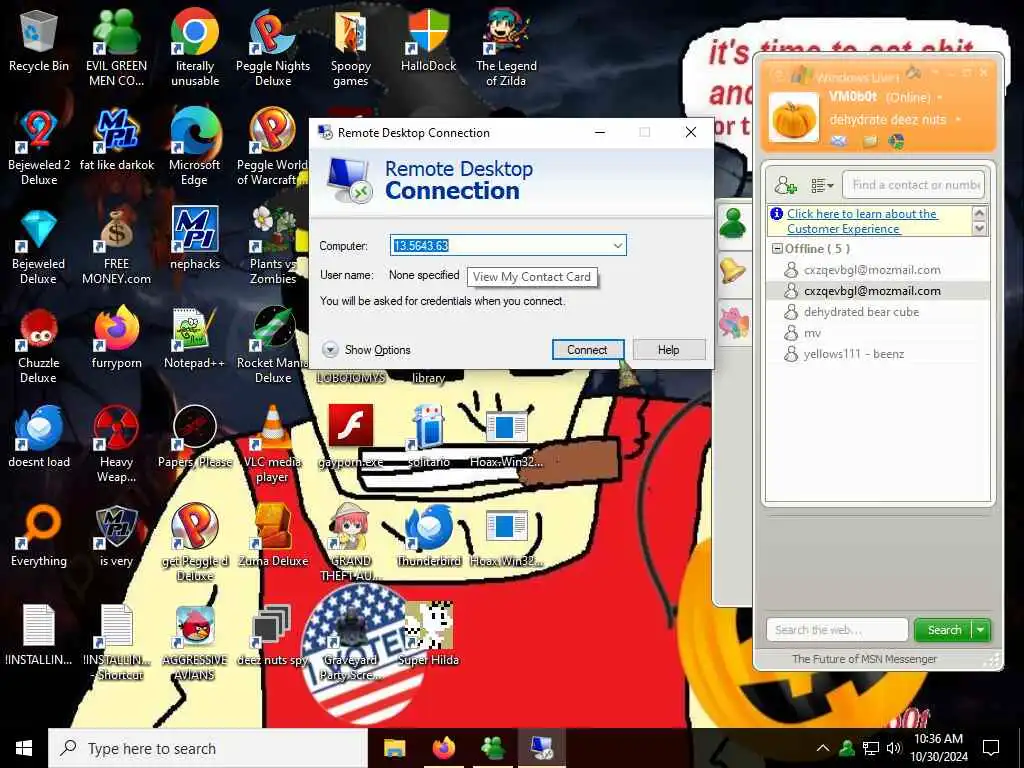
Task: Click the Find a contact or number field
Action: [913, 185]
